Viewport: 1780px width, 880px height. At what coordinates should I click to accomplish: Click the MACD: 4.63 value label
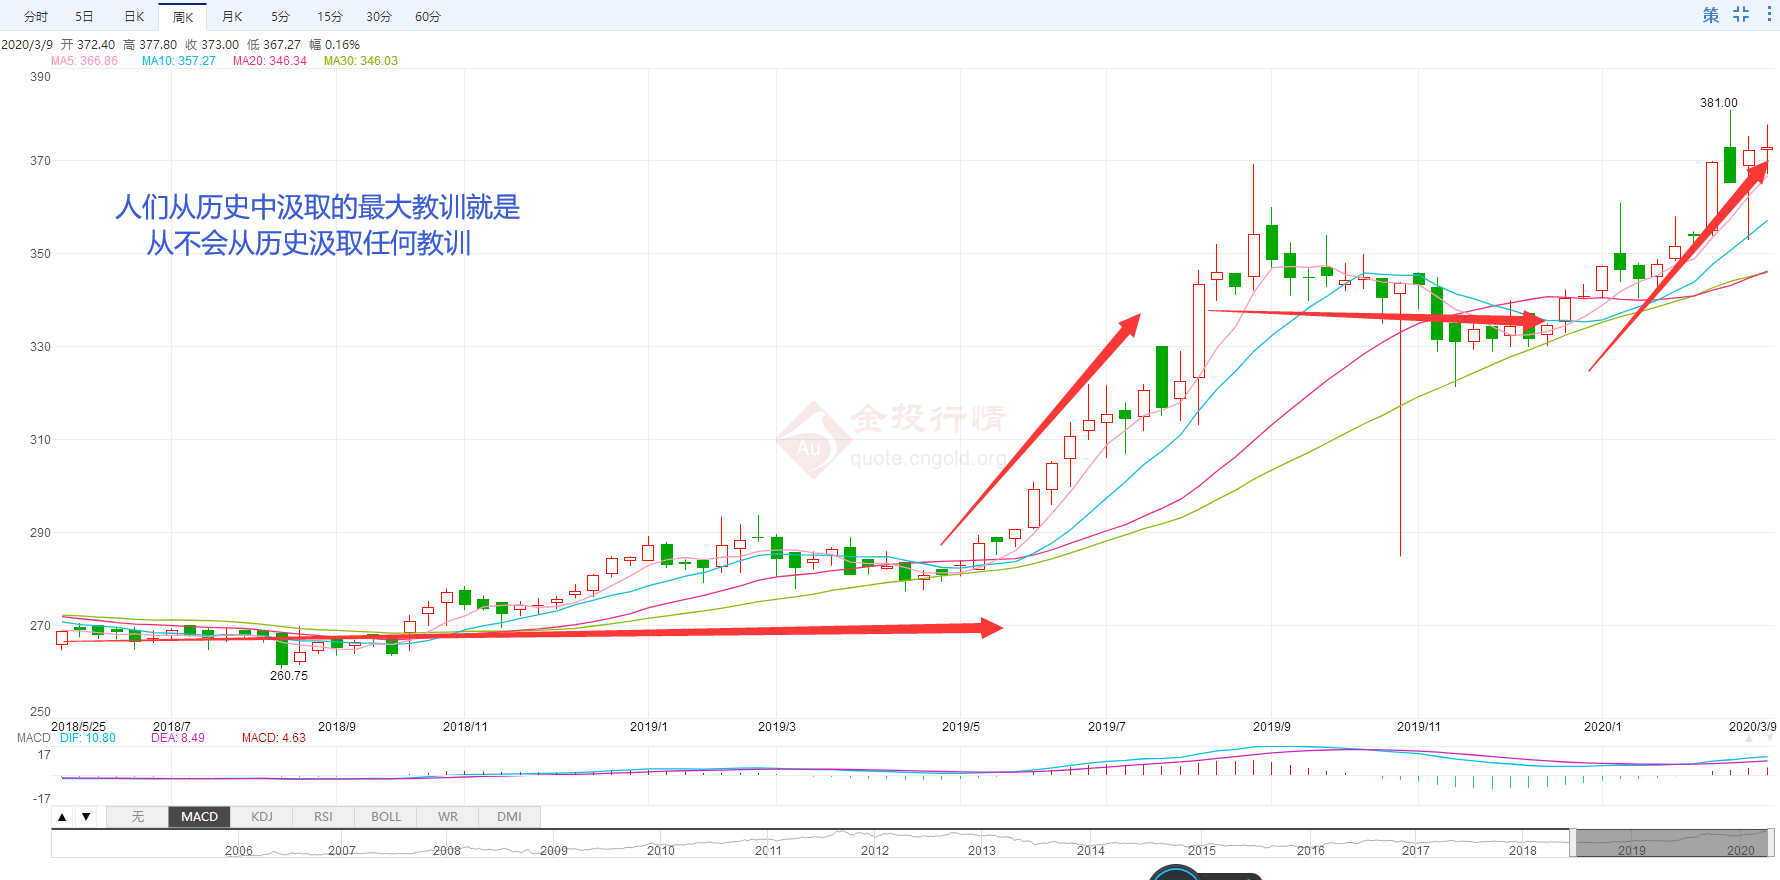click(x=274, y=738)
